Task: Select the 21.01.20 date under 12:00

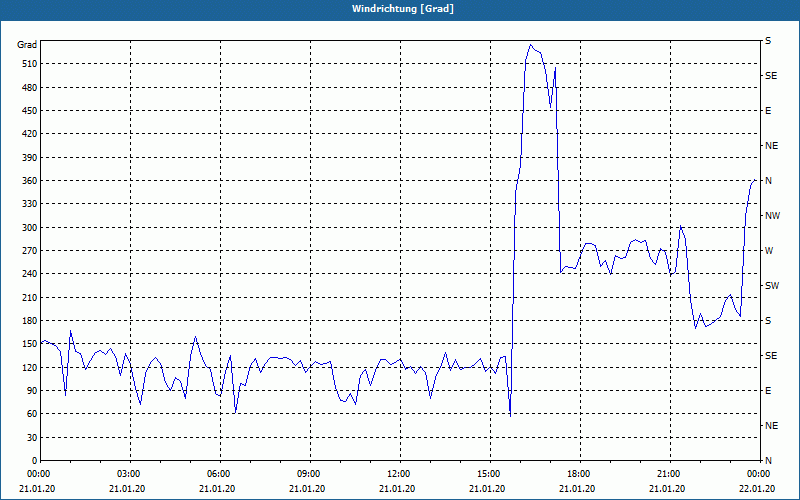Action: [397, 488]
